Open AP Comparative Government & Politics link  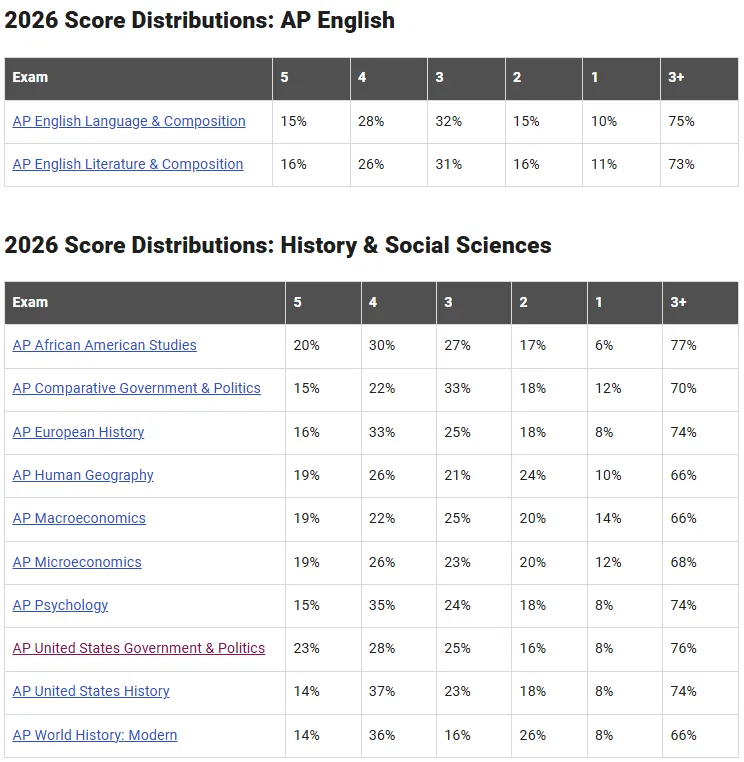pyautogui.click(x=137, y=388)
